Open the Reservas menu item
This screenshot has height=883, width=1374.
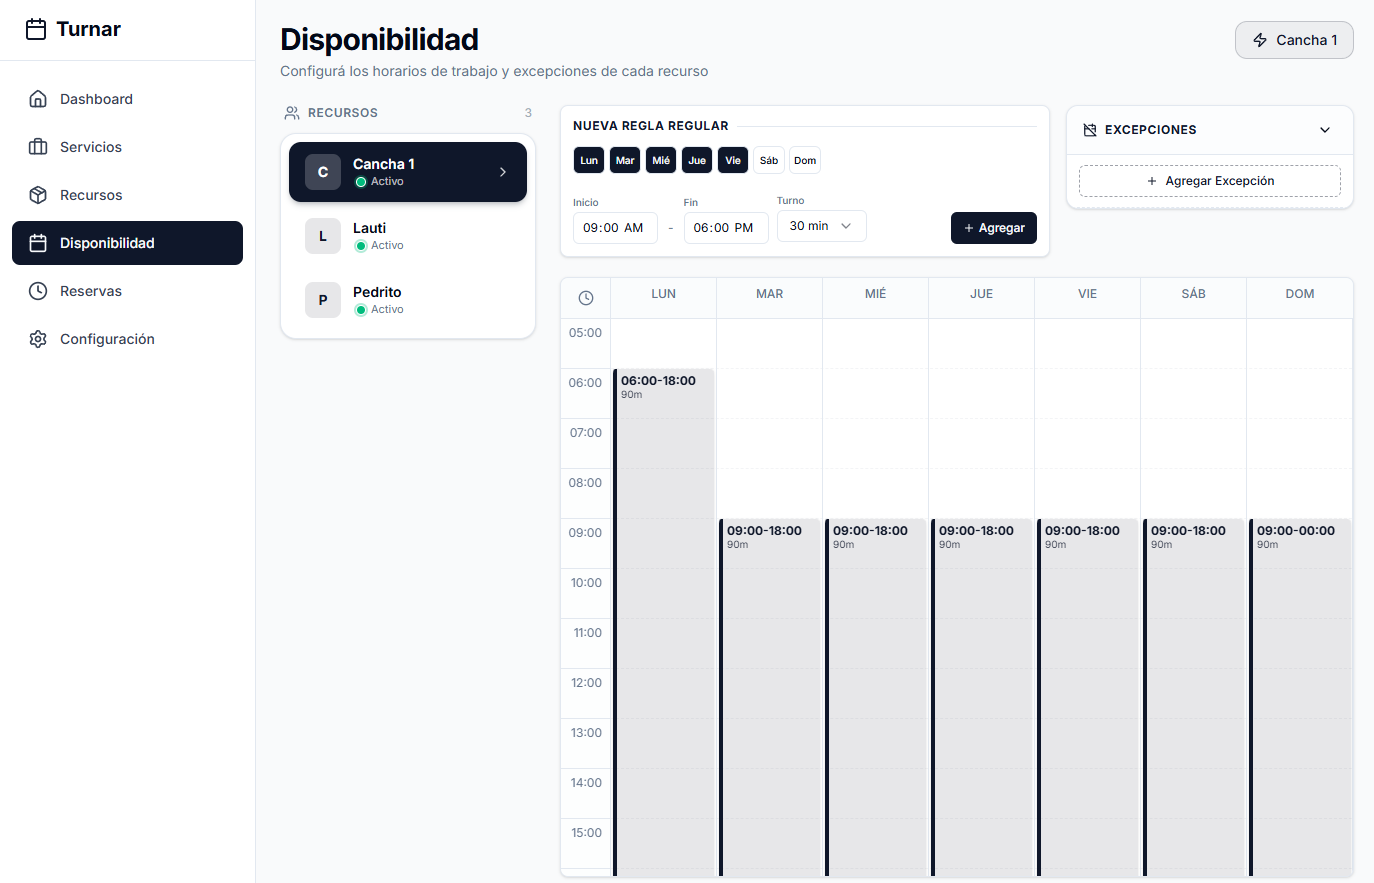[91, 291]
